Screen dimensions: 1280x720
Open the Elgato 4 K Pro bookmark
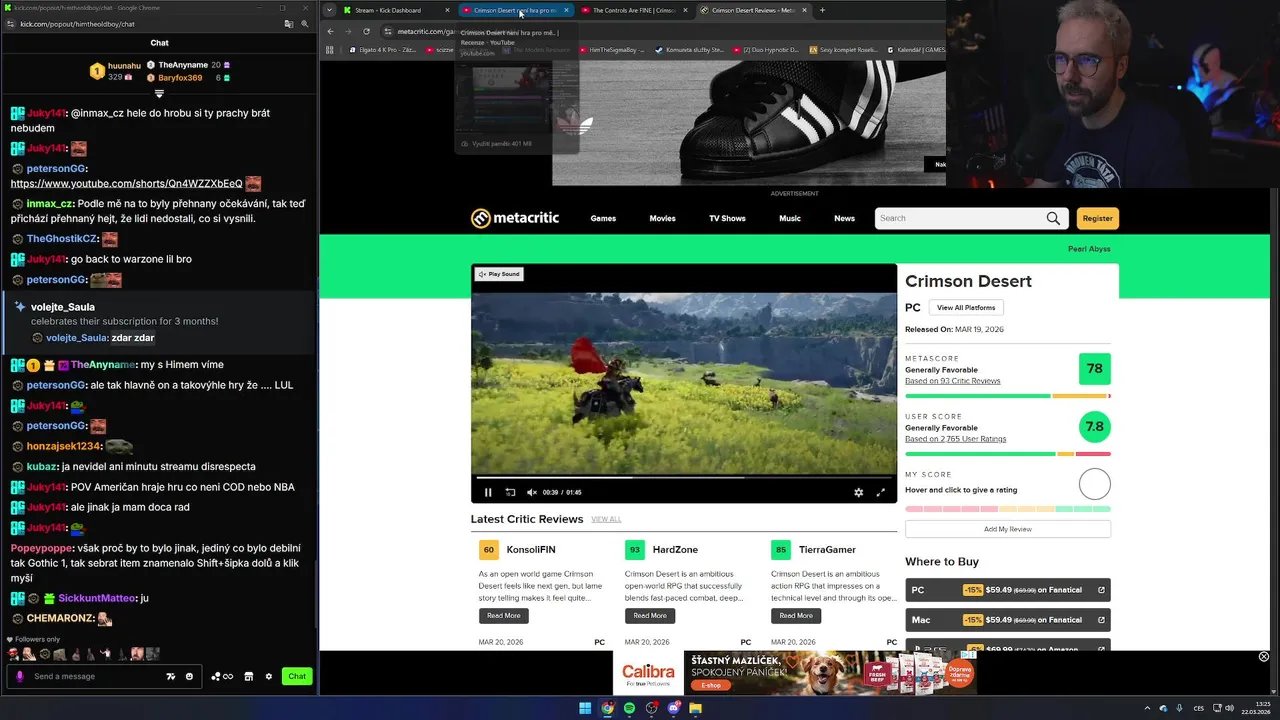tap(383, 49)
